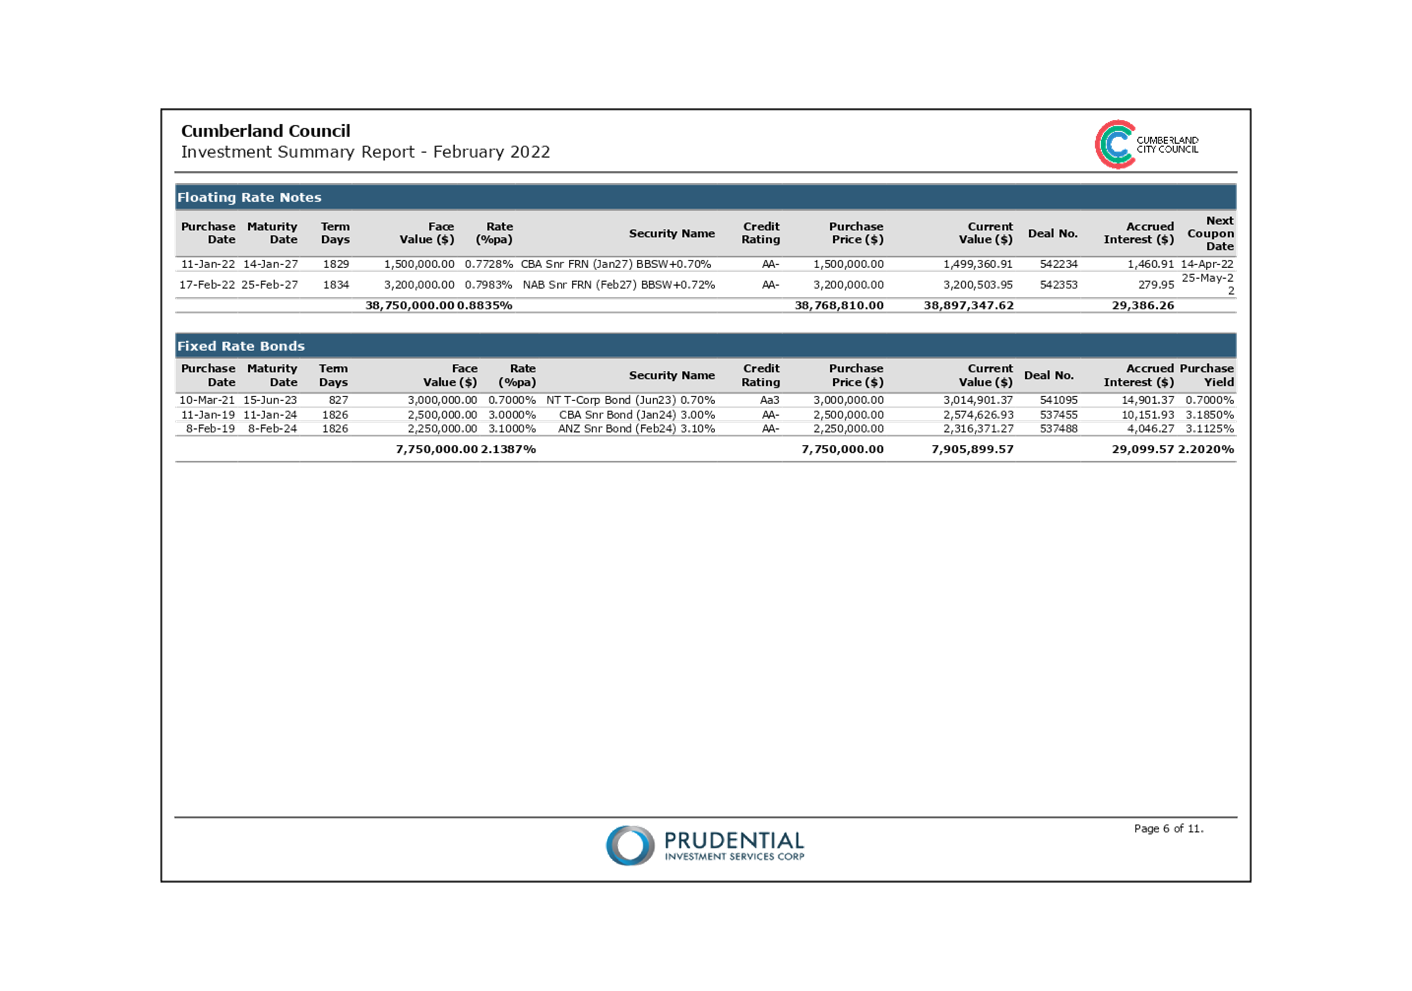Click the rate value 0.7728%
Image resolution: width=1412 pixels, height=991 pixels.
click(x=489, y=264)
